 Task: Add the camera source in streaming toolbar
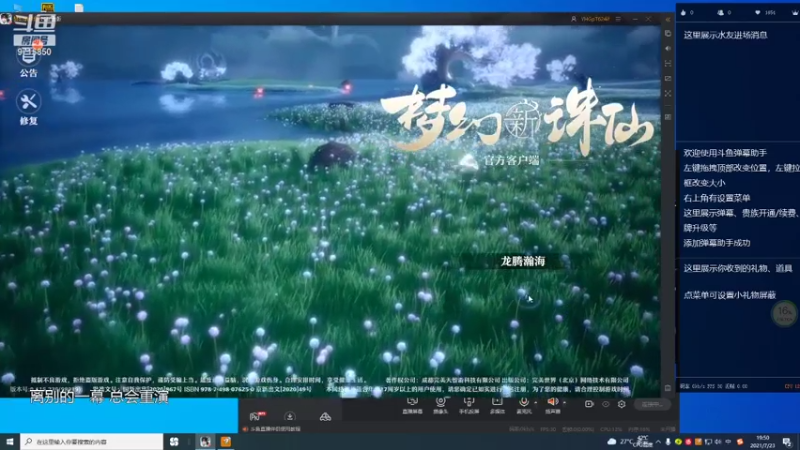(x=440, y=405)
